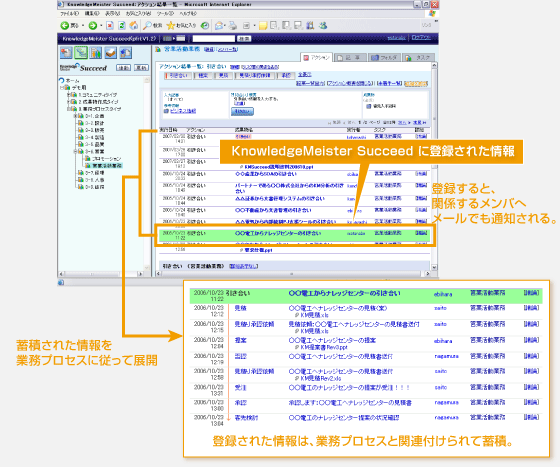Image resolution: width=560 pixels, height=467 pixels.
Task: Open the ファイル menu
Action: pyautogui.click(x=69, y=14)
